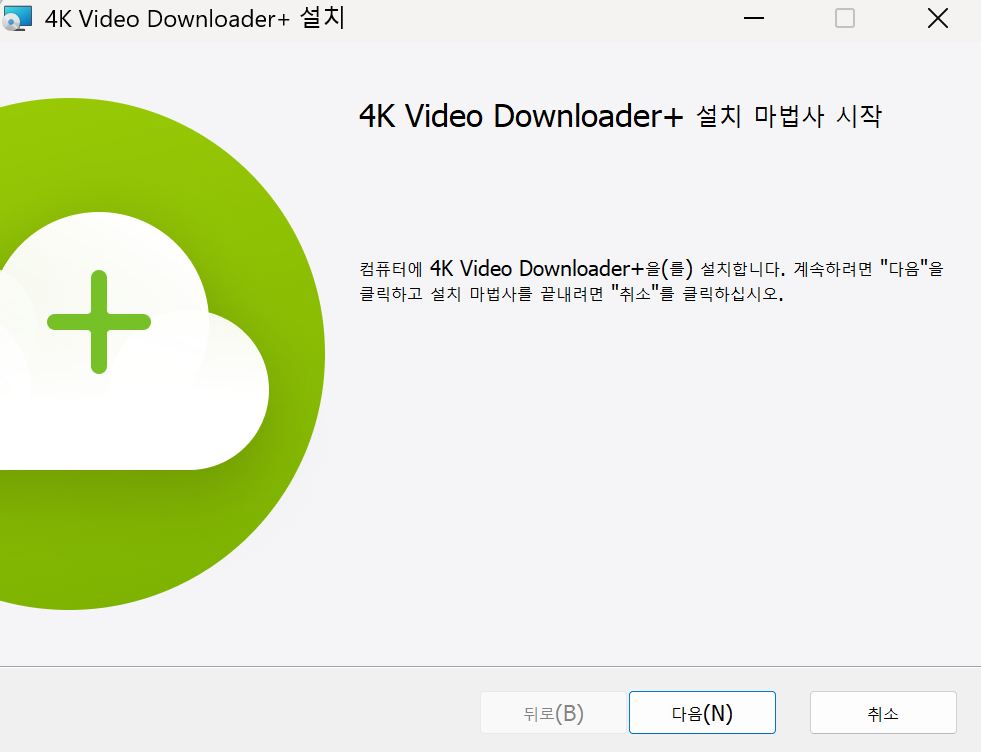
Task: Click the maximize box in the title bar
Action: click(845, 18)
